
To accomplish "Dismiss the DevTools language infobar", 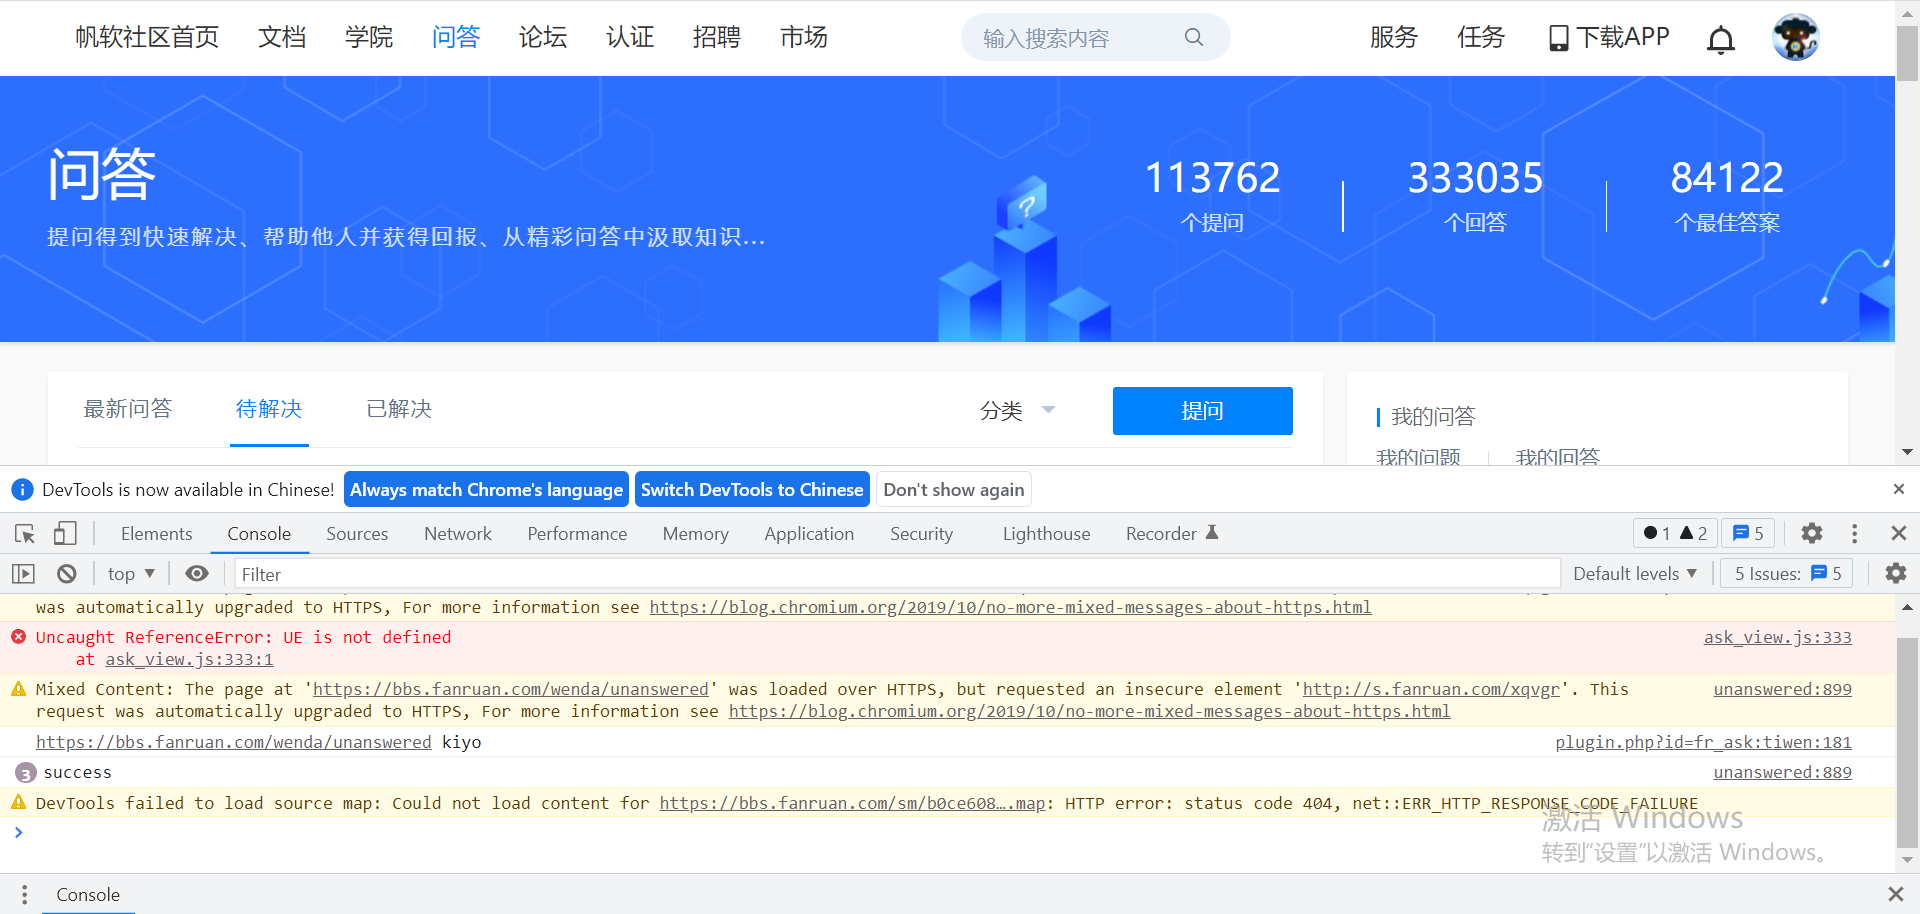I will pyautogui.click(x=1898, y=489).
